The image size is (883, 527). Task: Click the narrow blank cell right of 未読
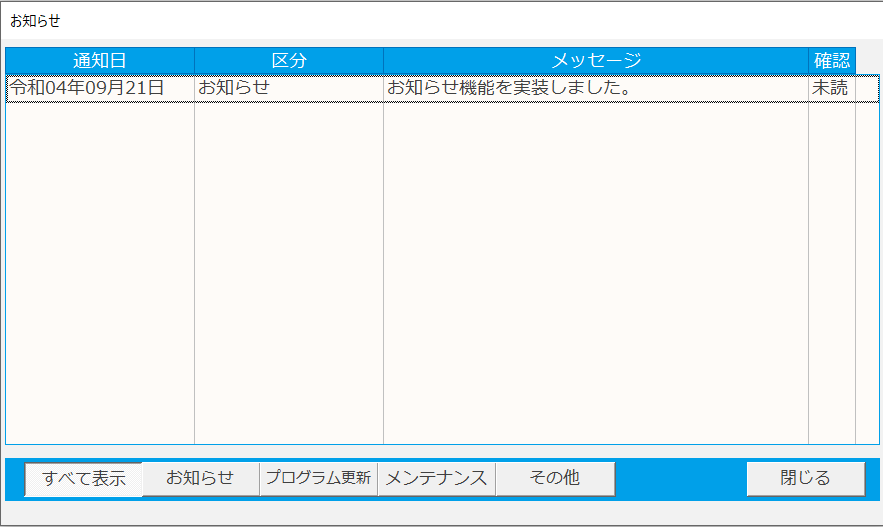pyautogui.click(x=866, y=89)
